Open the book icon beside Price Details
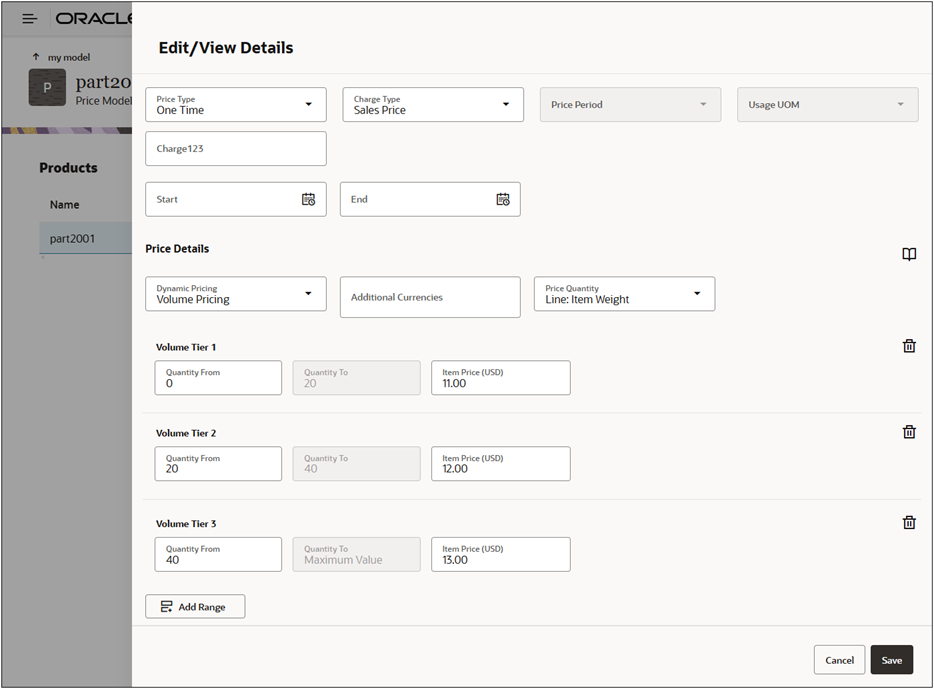 pos(909,254)
